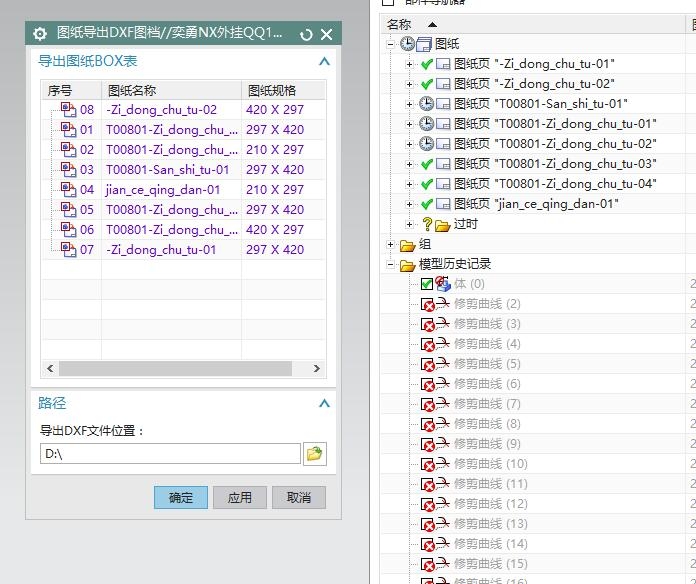
Task: Toggle checkbox for 修剪曲线 (9)
Action: pos(427,444)
